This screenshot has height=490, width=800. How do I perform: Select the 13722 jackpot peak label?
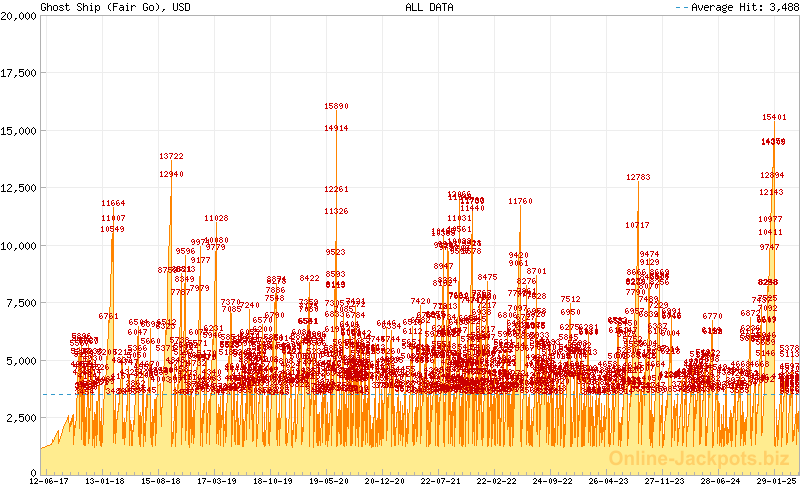[x=171, y=156]
